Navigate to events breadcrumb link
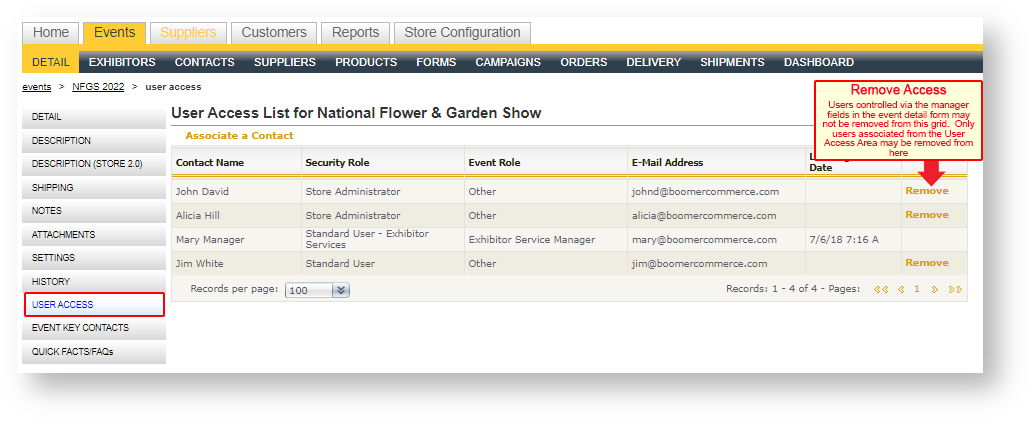 pyautogui.click(x=37, y=87)
